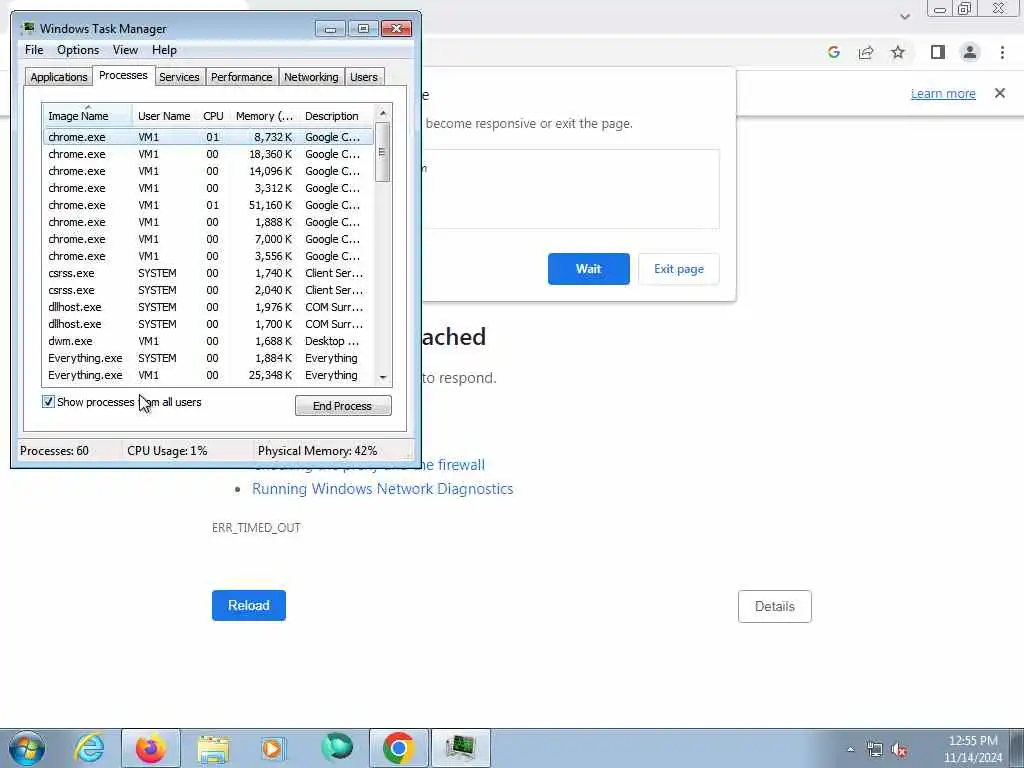Image resolution: width=1024 pixels, height=768 pixels.
Task: Switch to the Services tab
Action: (x=179, y=77)
